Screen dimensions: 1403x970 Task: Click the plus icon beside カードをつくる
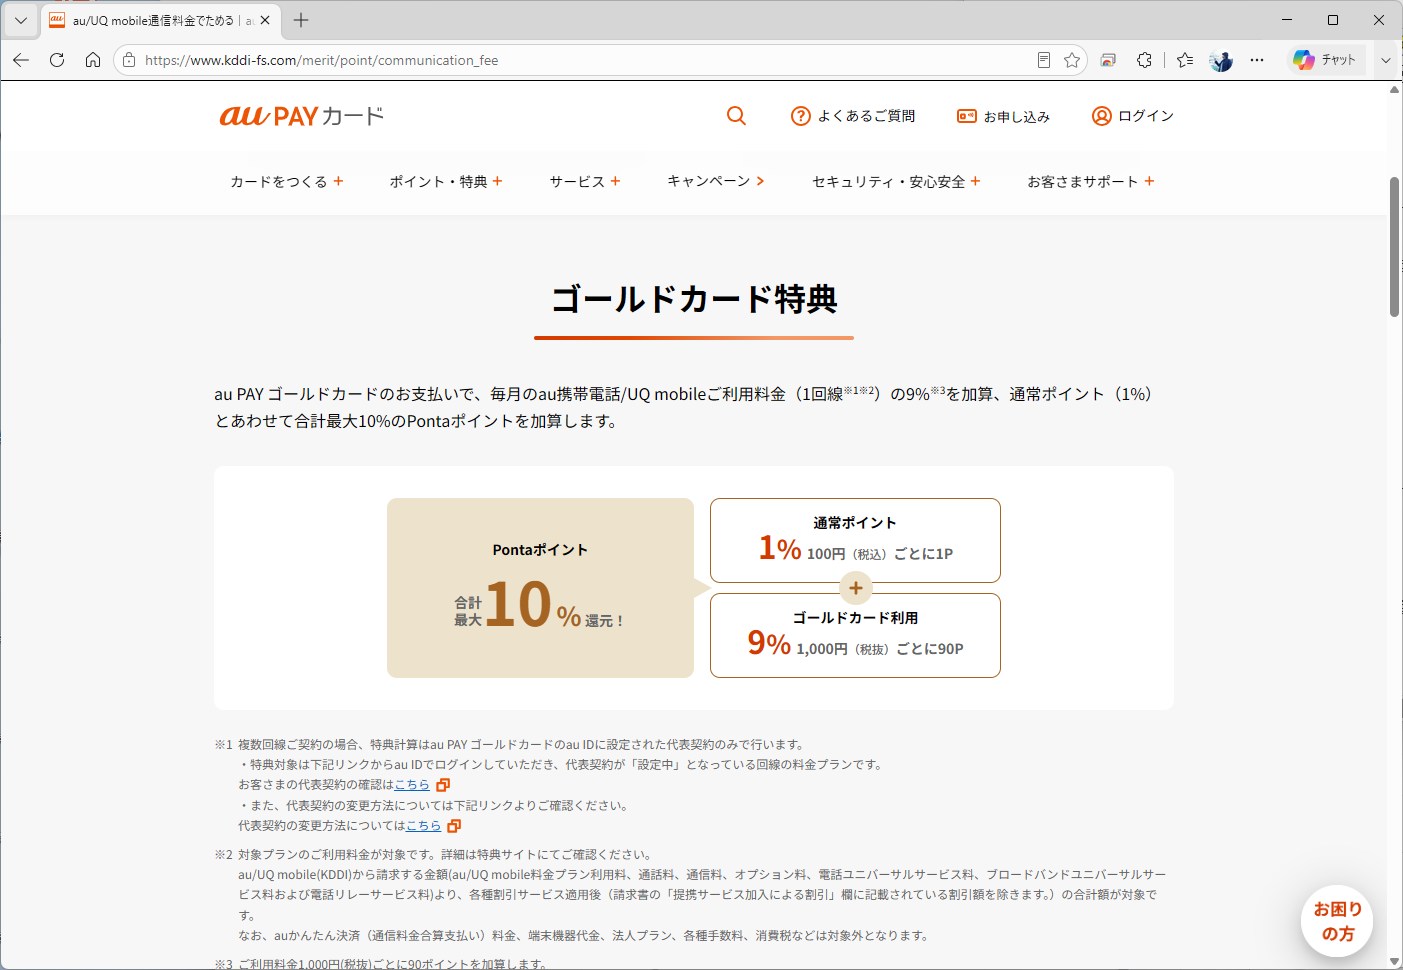[338, 181]
